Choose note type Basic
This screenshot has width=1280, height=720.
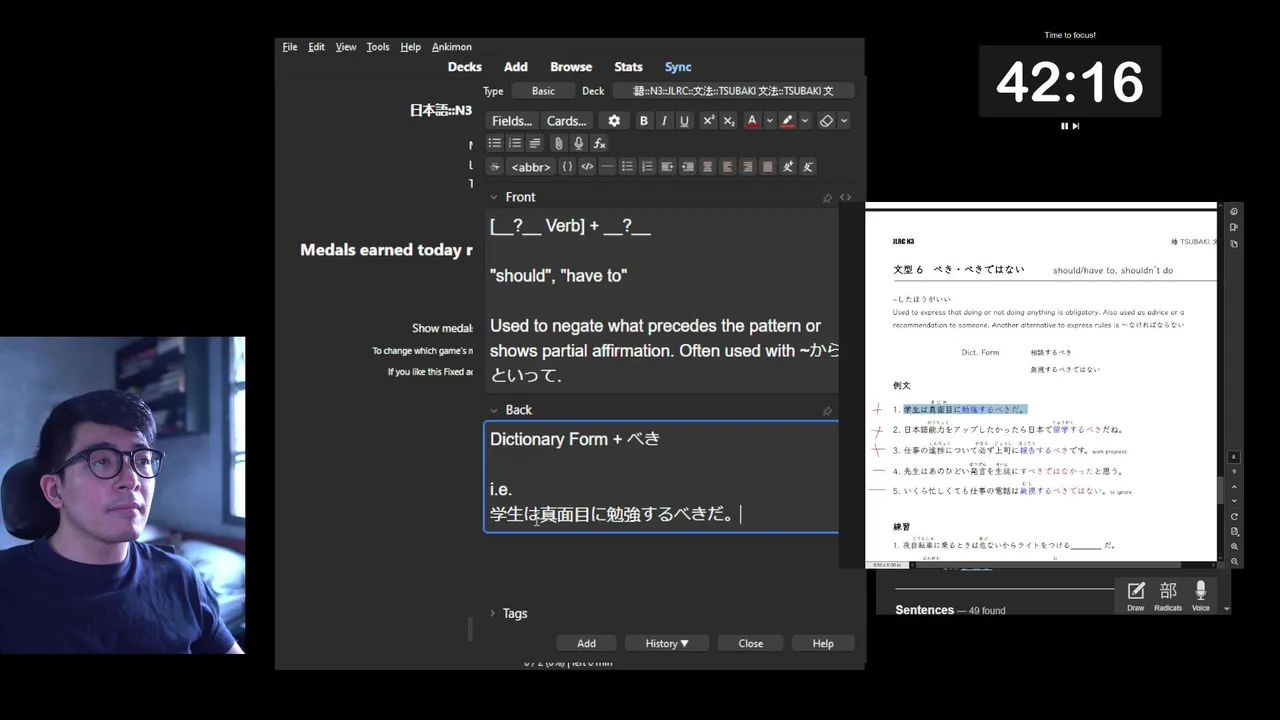(543, 91)
